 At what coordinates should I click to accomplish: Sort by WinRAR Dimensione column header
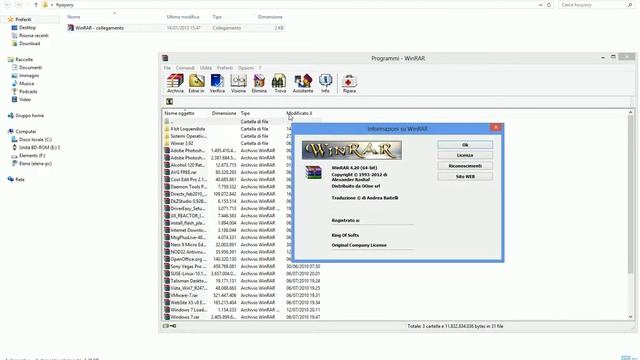(224, 113)
